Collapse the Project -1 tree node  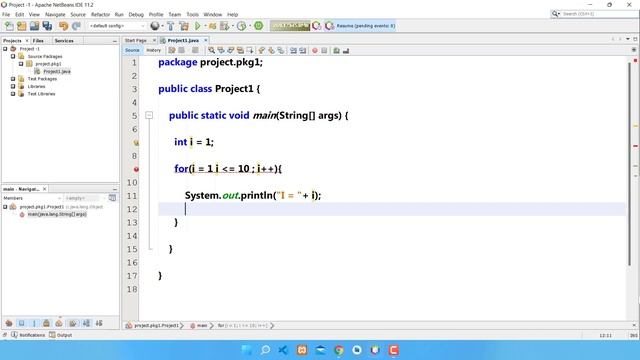coord(5,49)
